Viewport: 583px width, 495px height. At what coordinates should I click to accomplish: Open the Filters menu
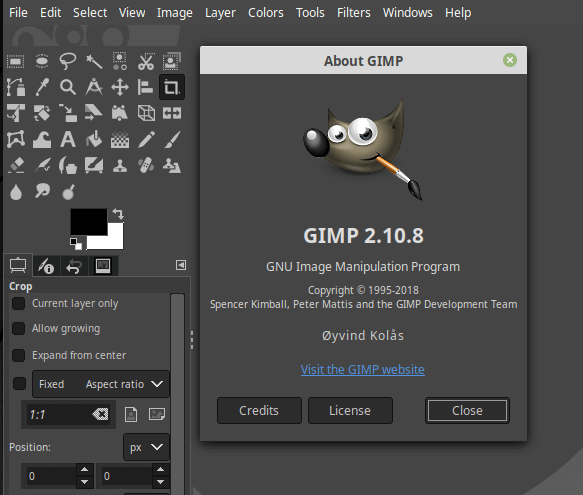(x=354, y=13)
